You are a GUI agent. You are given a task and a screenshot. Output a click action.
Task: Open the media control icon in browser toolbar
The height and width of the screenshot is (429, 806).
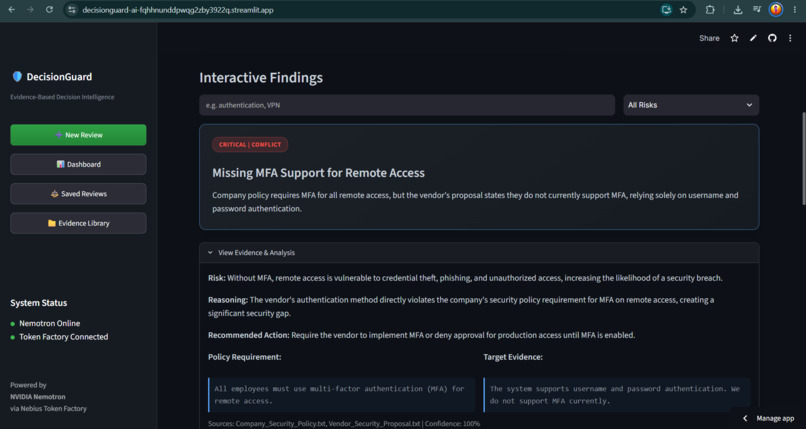tap(757, 10)
